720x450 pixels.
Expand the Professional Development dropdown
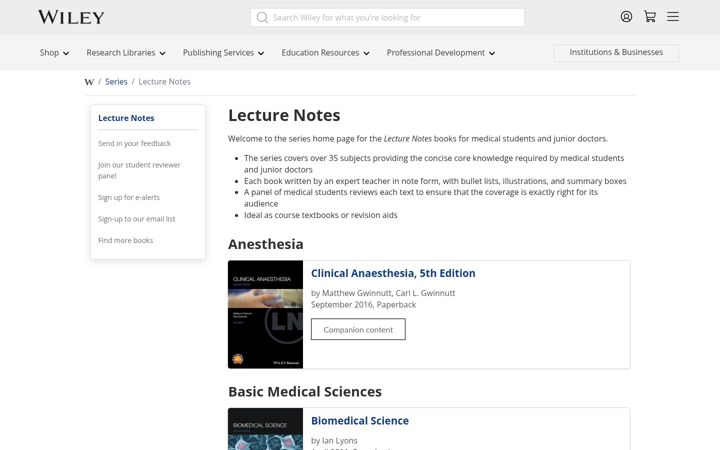[x=440, y=53]
